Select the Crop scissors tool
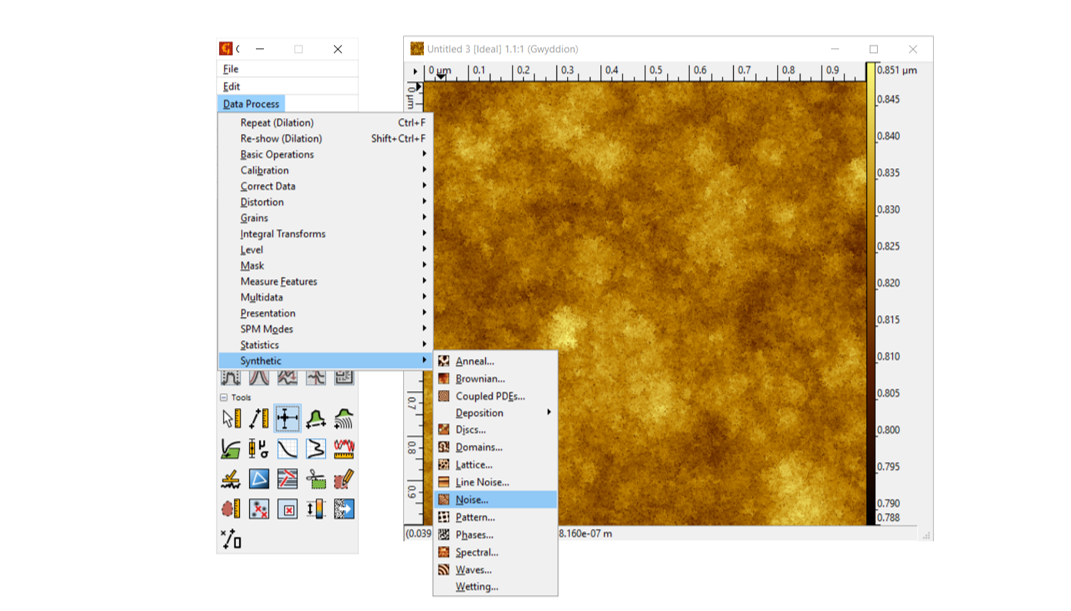The image size is (1071, 611). click(316, 480)
